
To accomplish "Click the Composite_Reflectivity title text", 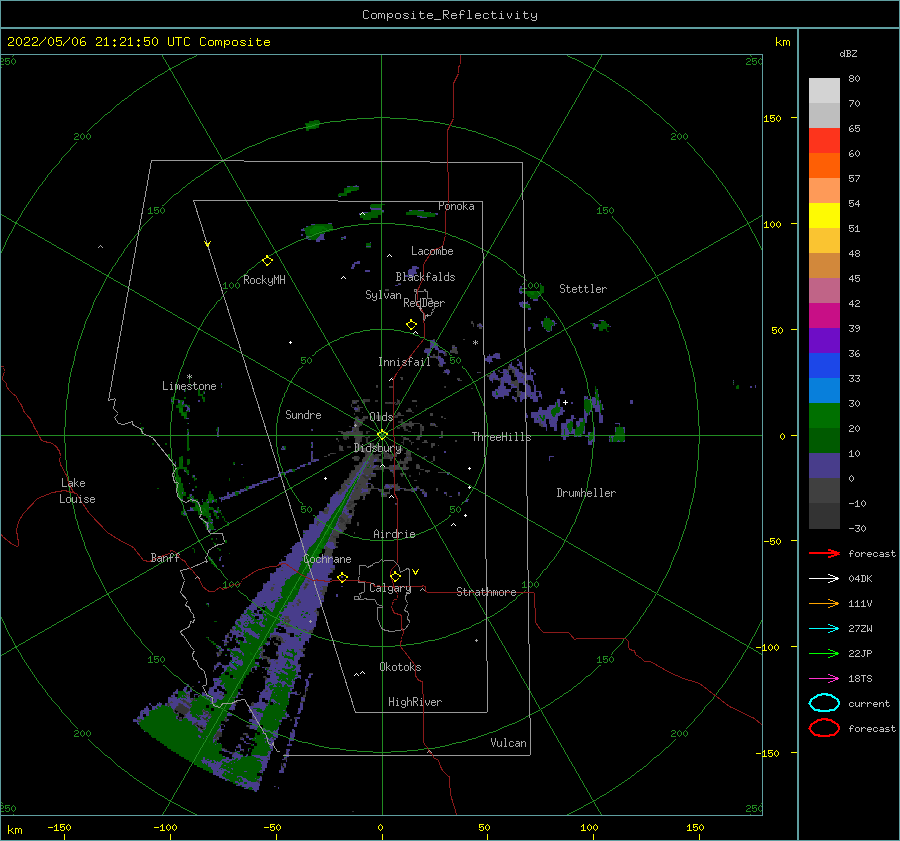I will pyautogui.click(x=449, y=15).
